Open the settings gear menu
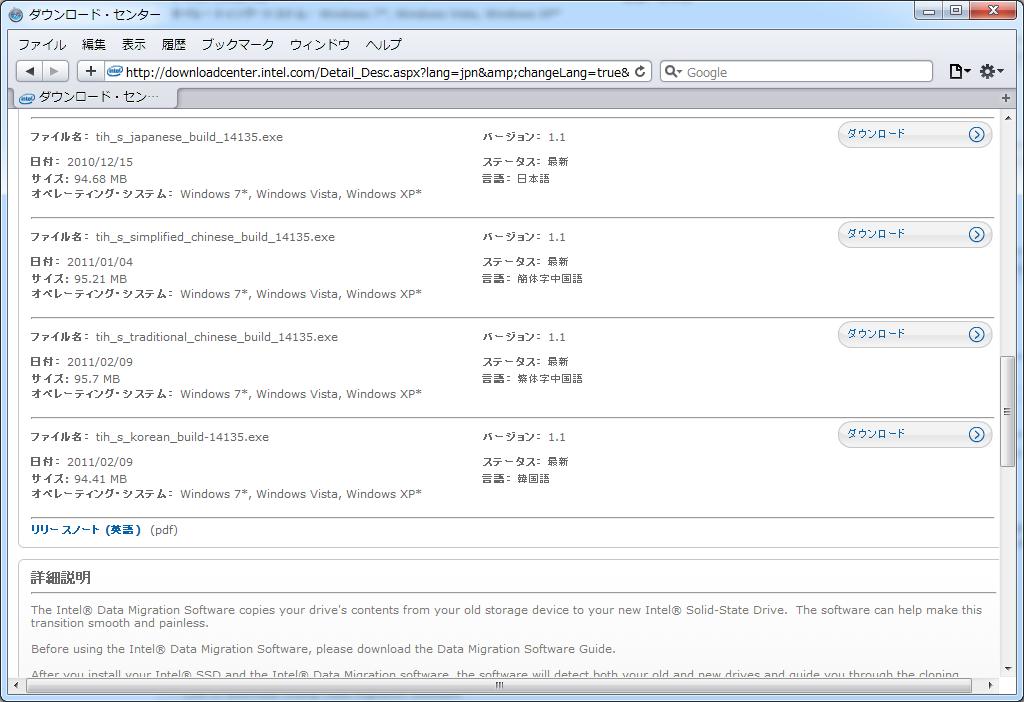Viewport: 1024px width, 702px height. tap(991, 71)
